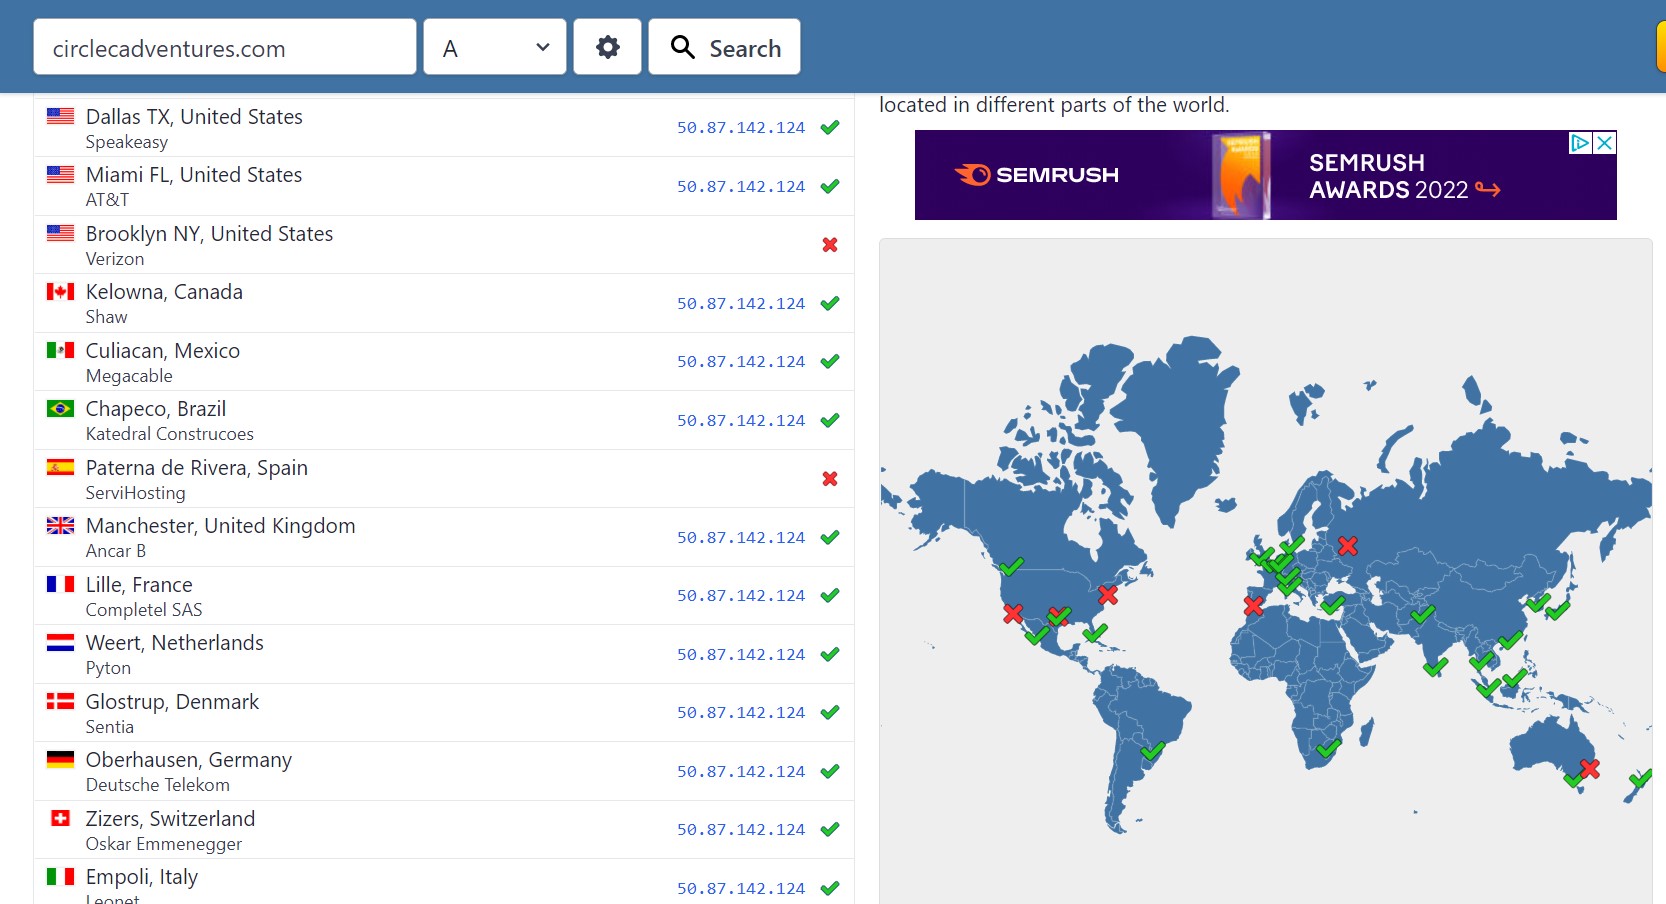Open IP address link for Manchester
This screenshot has height=904, width=1666.
(x=740, y=538)
